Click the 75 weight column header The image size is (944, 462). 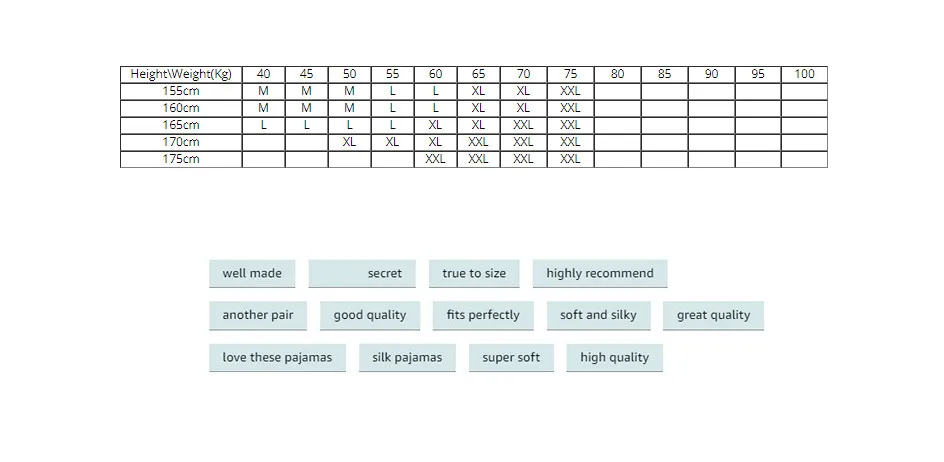tap(570, 74)
